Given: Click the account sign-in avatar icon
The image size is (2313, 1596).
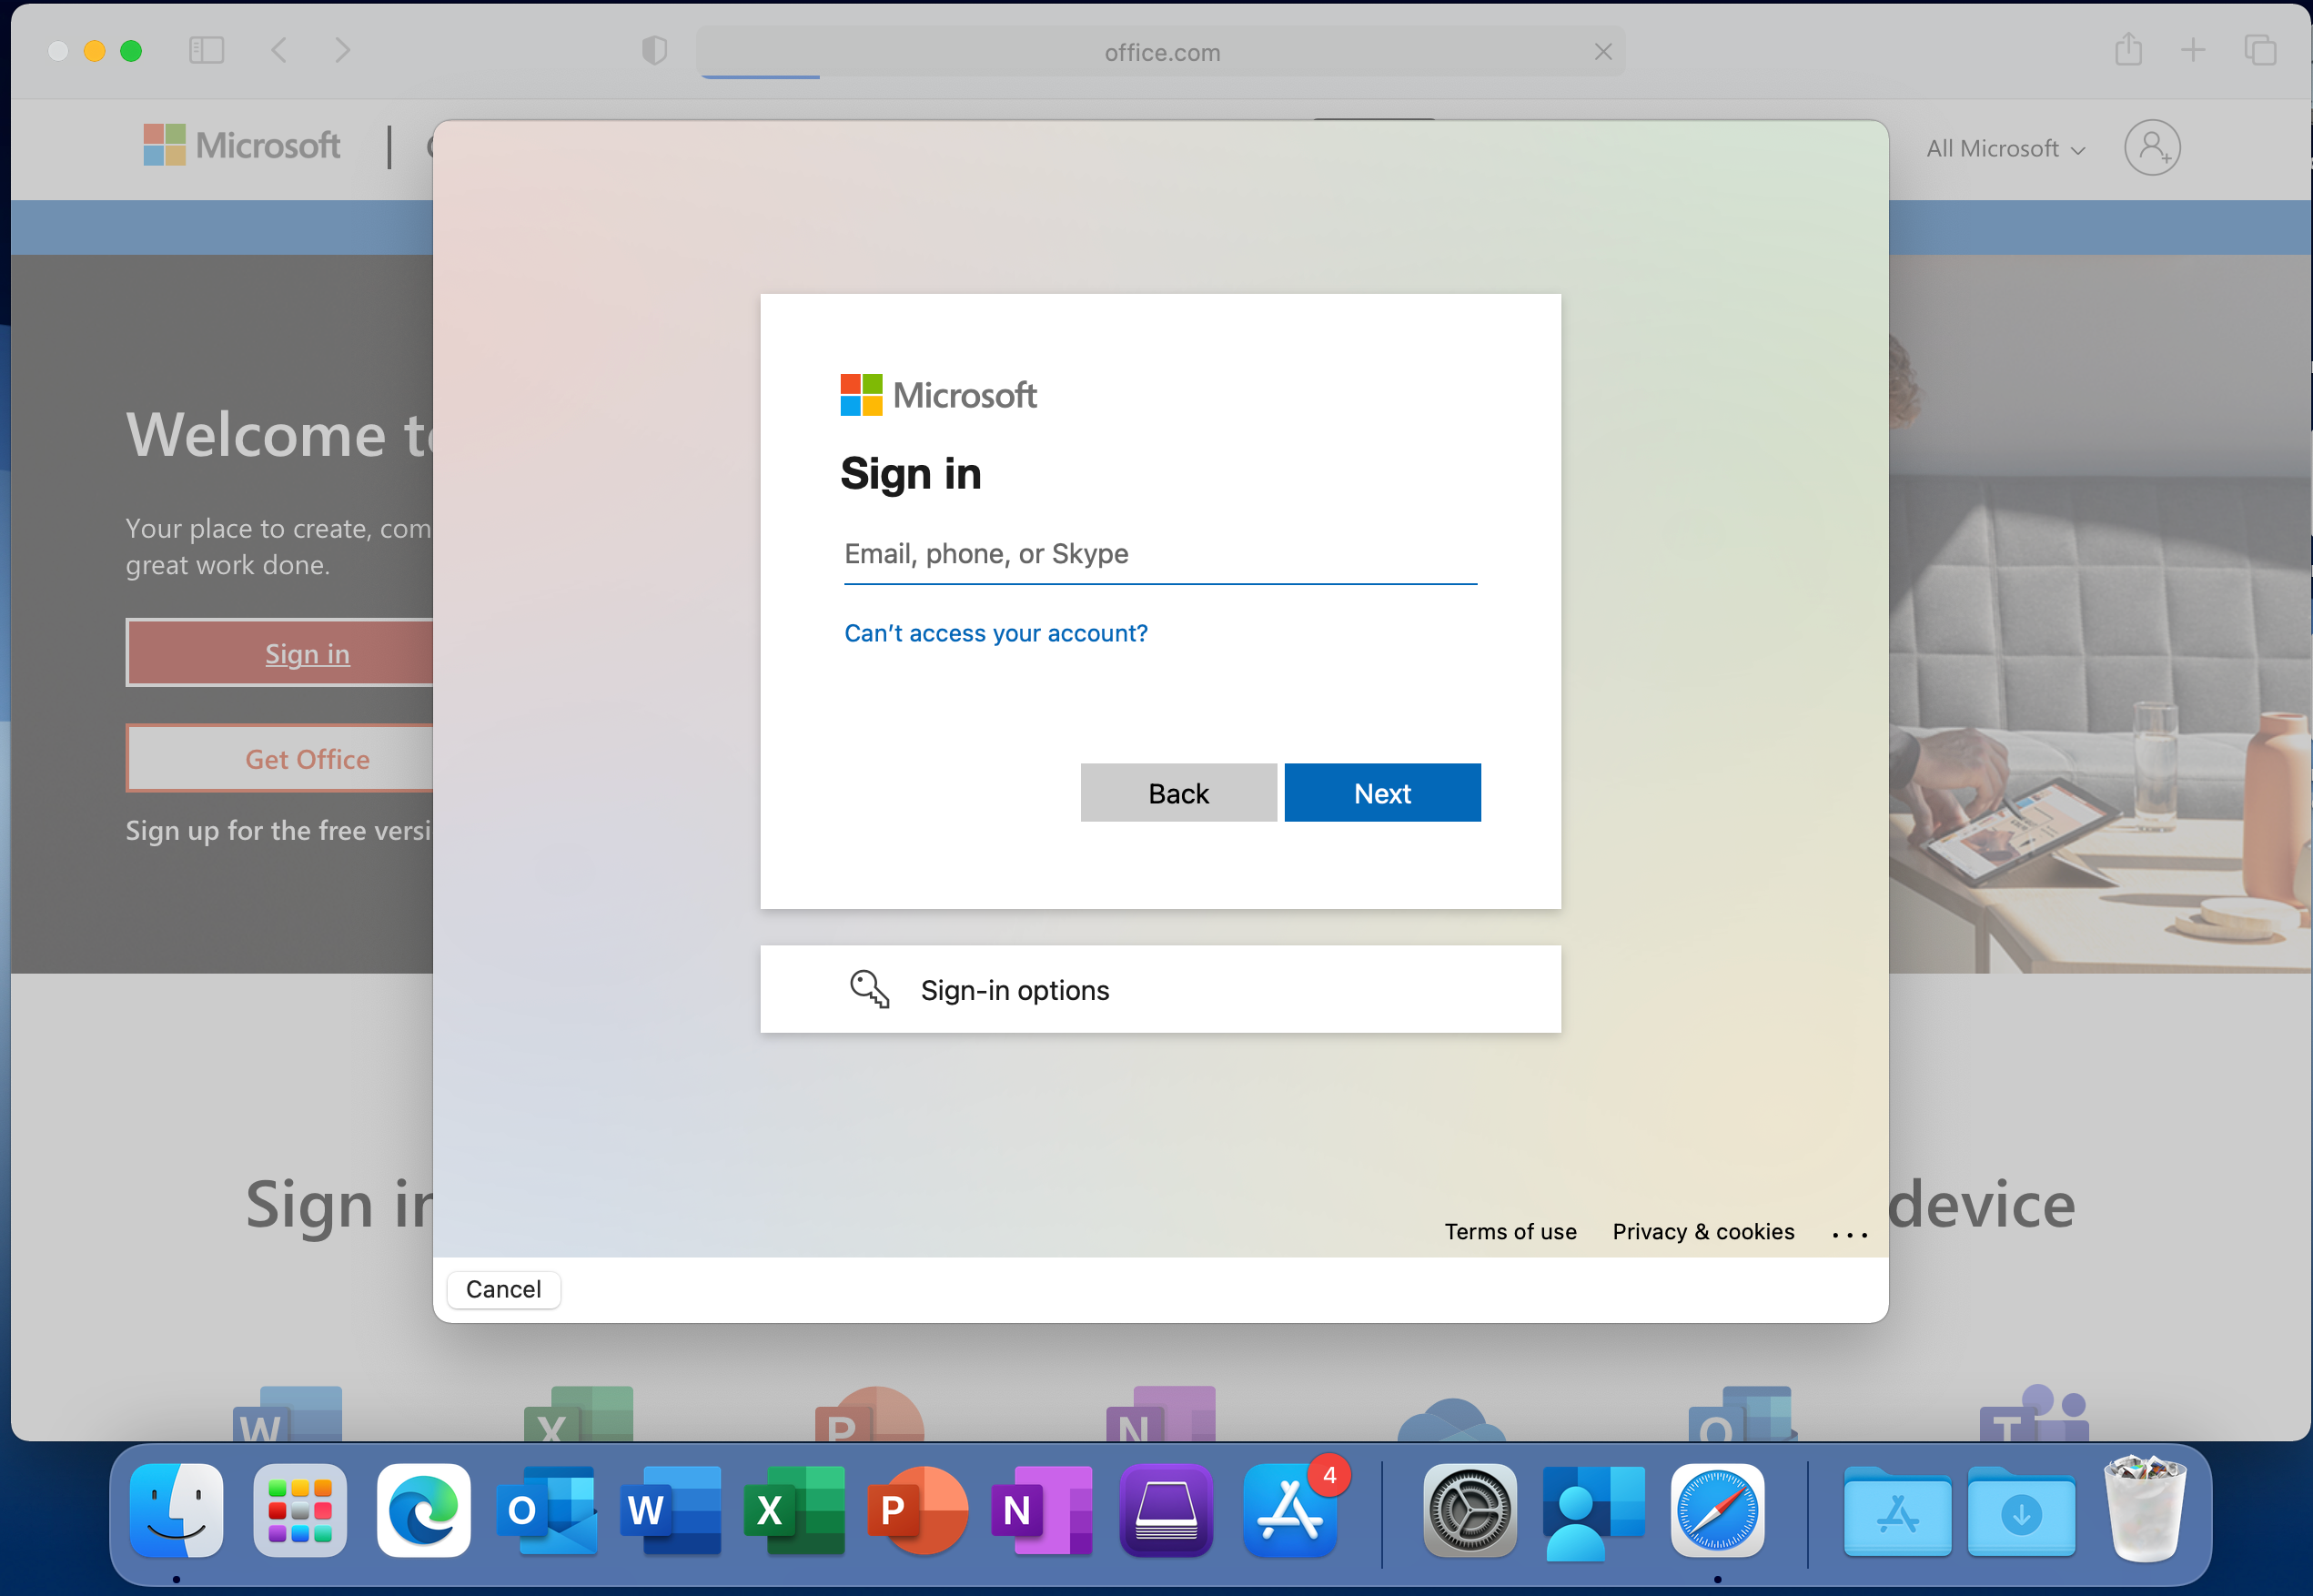Looking at the screenshot, I should 2152,148.
